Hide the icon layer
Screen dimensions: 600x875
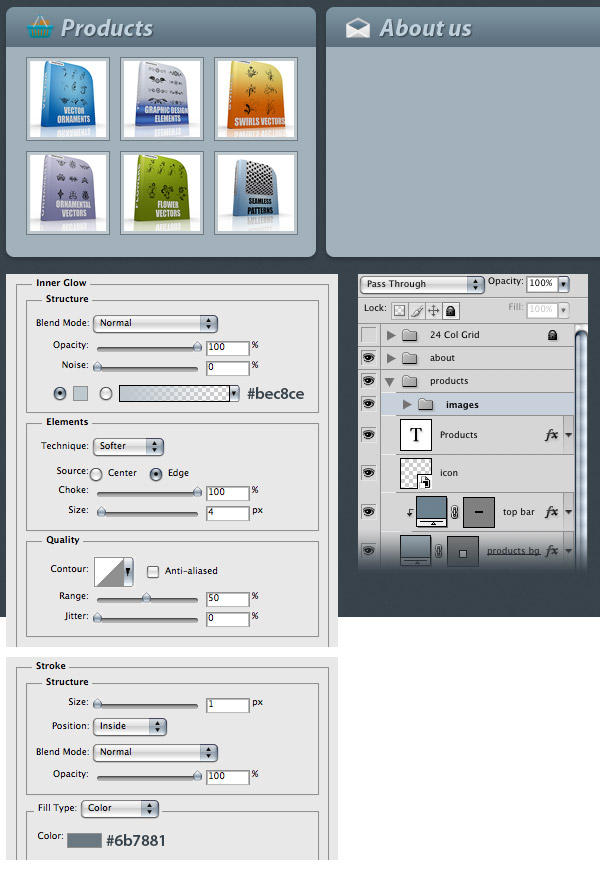pos(369,473)
